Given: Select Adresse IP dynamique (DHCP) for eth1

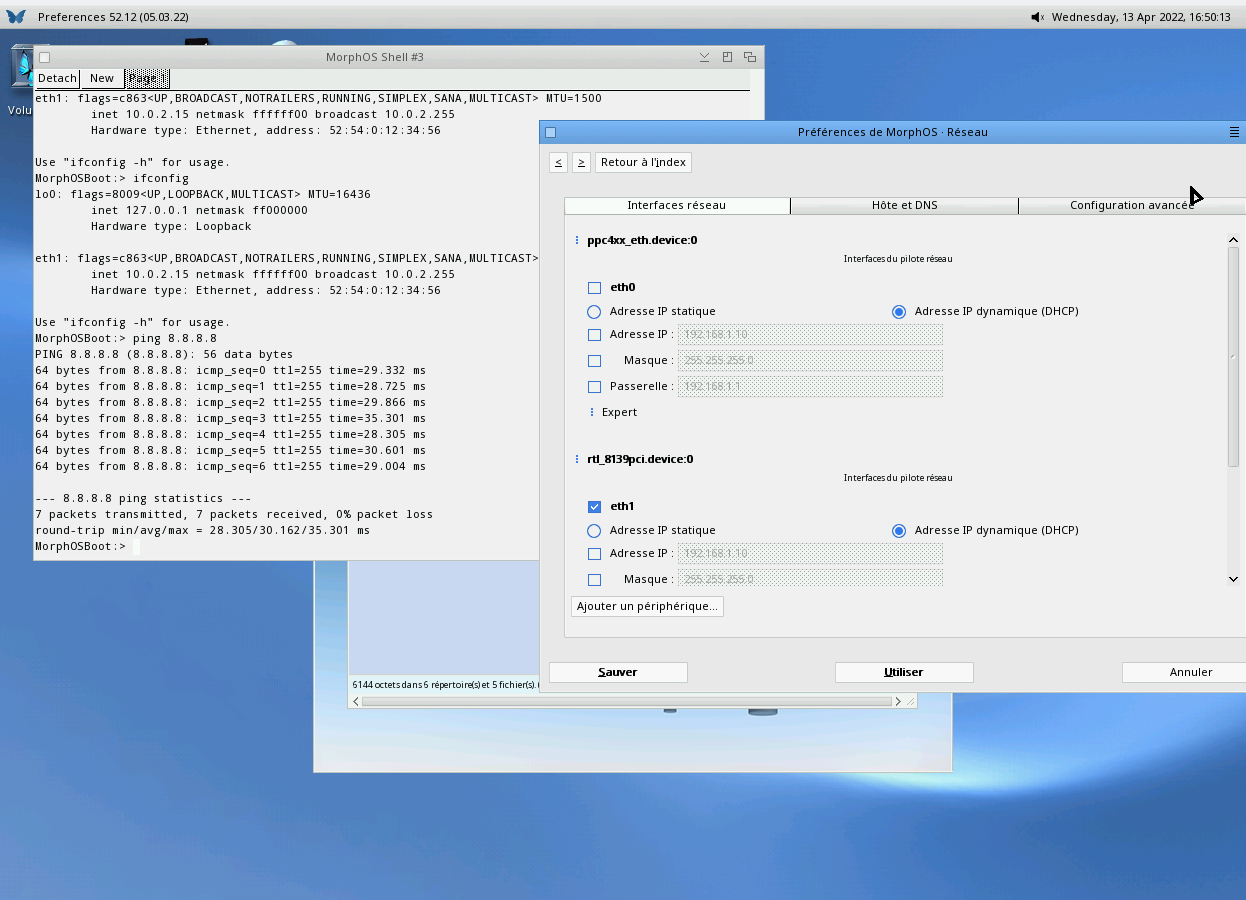Looking at the screenshot, I should click(899, 531).
